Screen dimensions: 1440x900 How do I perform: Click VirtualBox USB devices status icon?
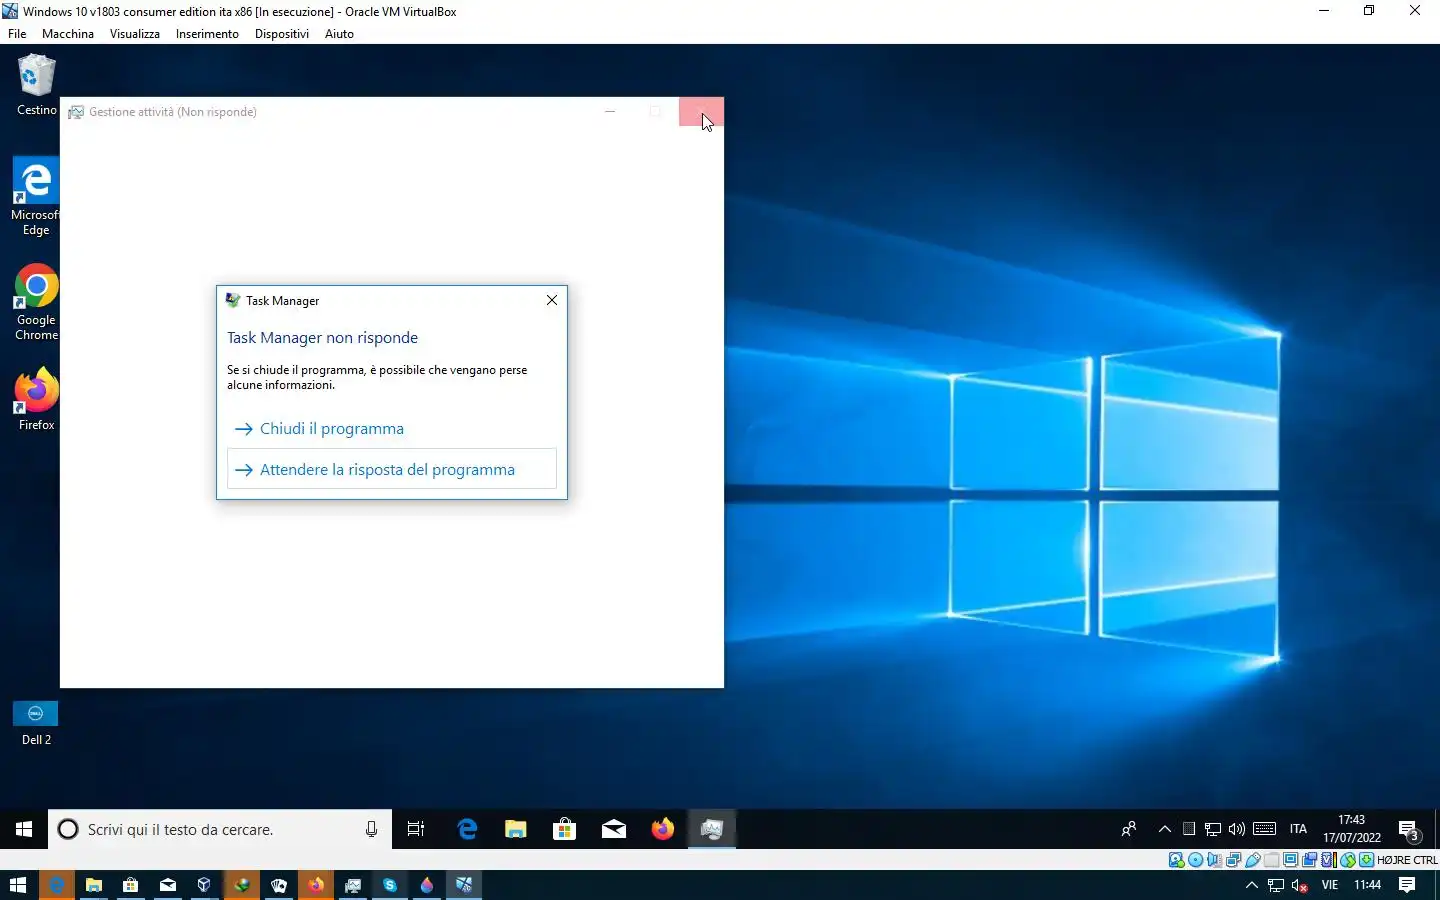1252,860
